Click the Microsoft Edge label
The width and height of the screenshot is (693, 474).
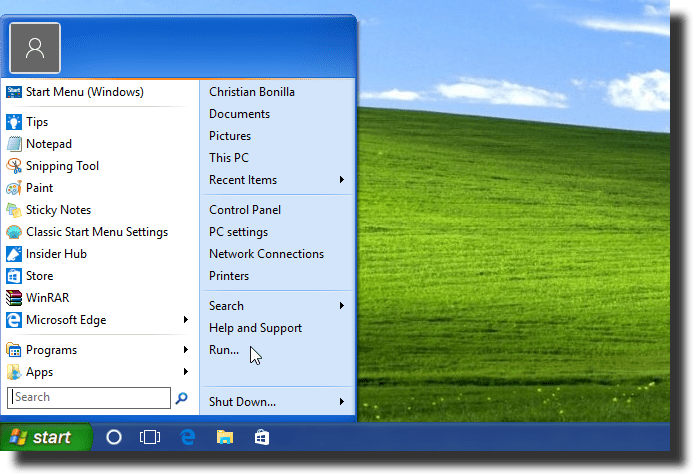(66, 320)
